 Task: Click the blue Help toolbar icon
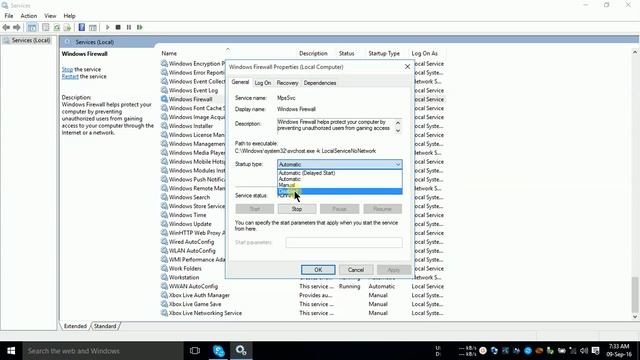[82, 27]
